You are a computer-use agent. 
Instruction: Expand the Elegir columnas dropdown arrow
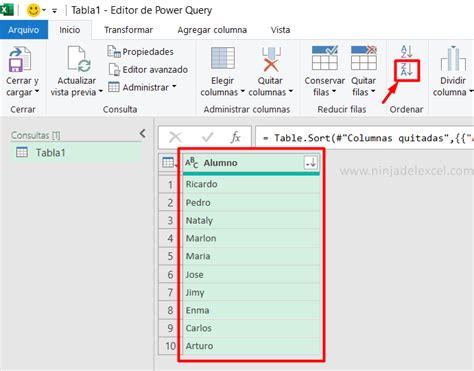coord(242,91)
